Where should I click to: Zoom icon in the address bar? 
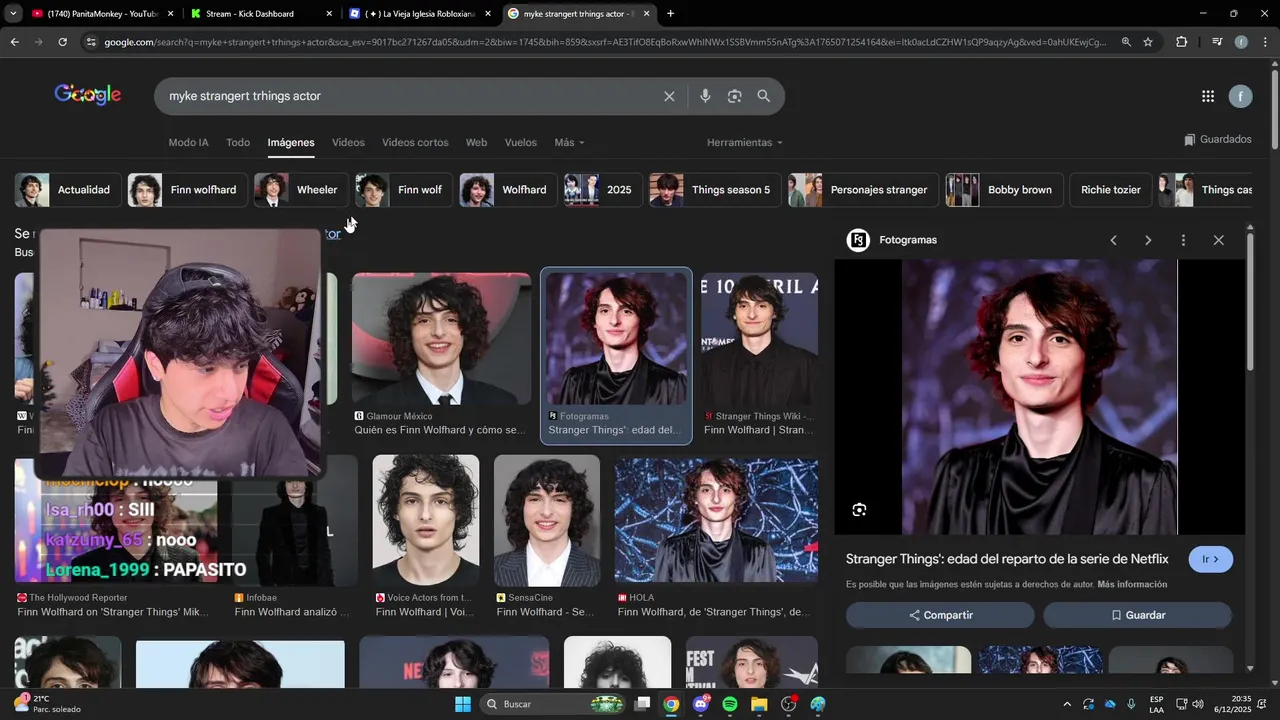1126,42
